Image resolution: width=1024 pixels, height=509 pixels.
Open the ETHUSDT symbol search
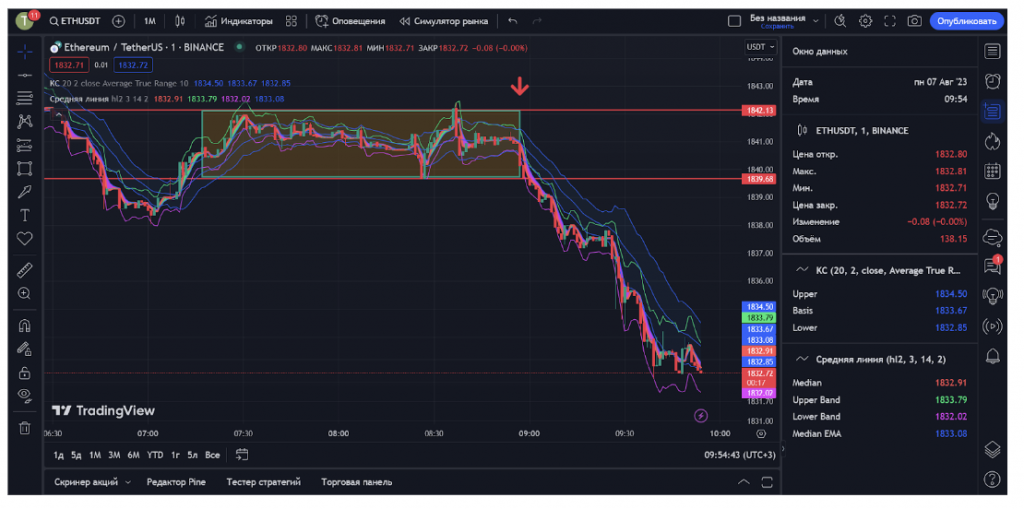pos(74,21)
